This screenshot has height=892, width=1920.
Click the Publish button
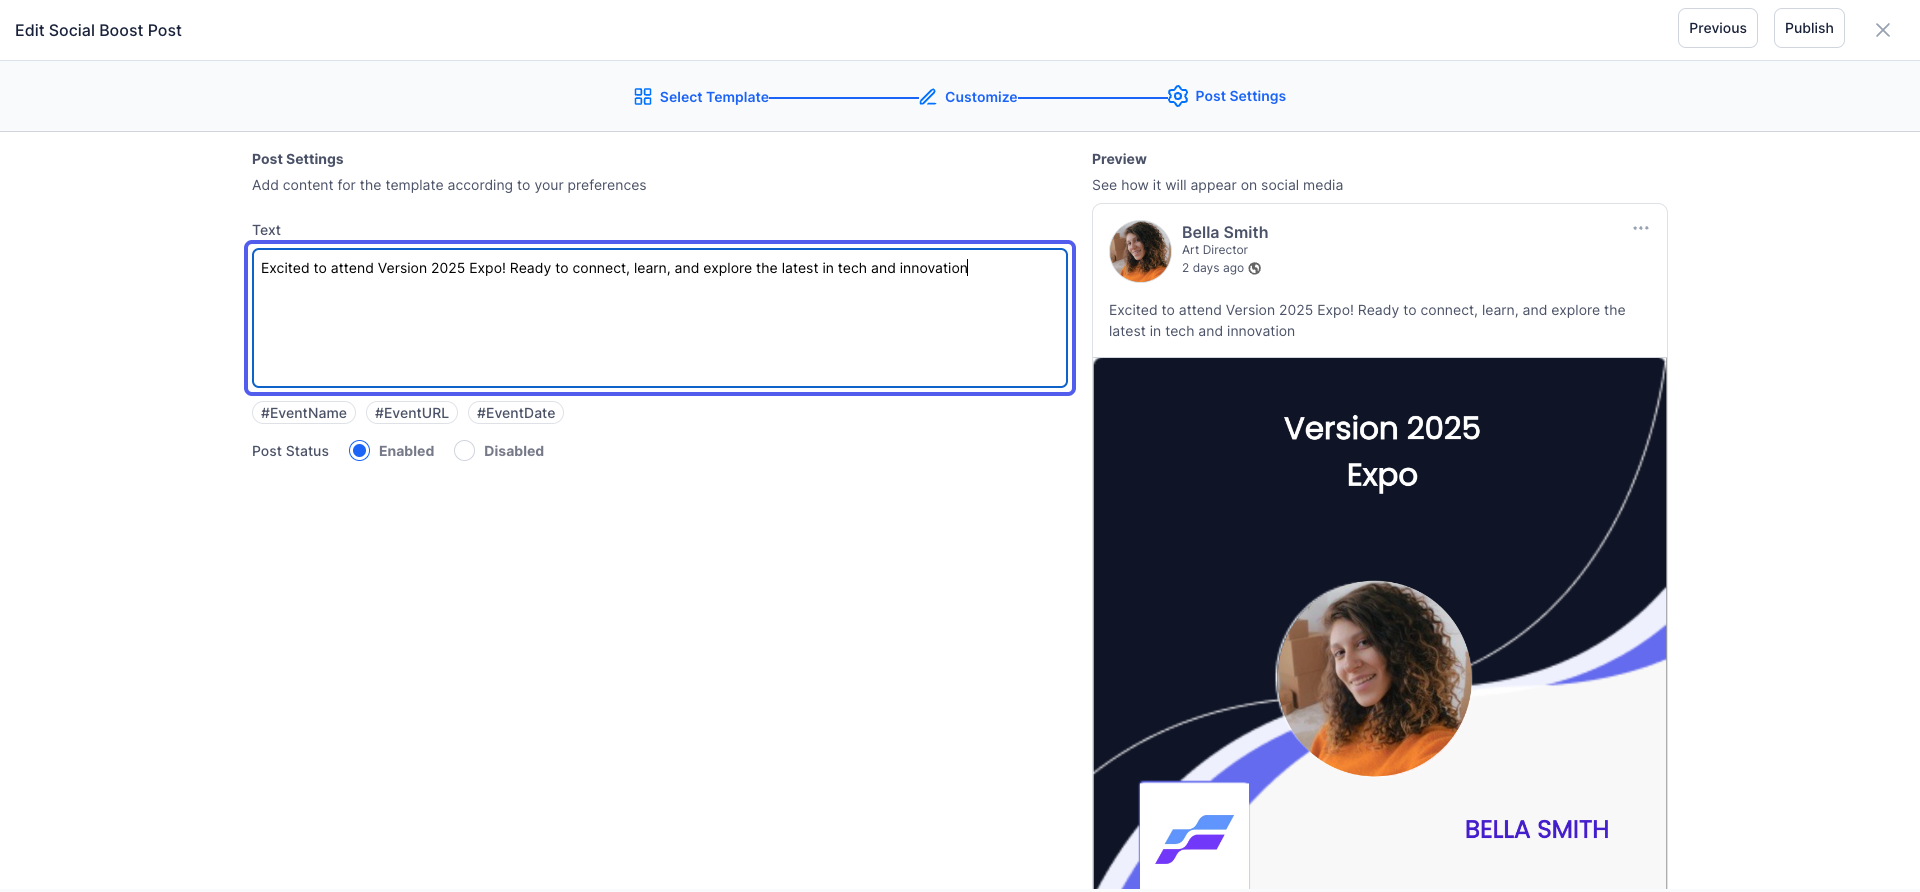tap(1809, 28)
